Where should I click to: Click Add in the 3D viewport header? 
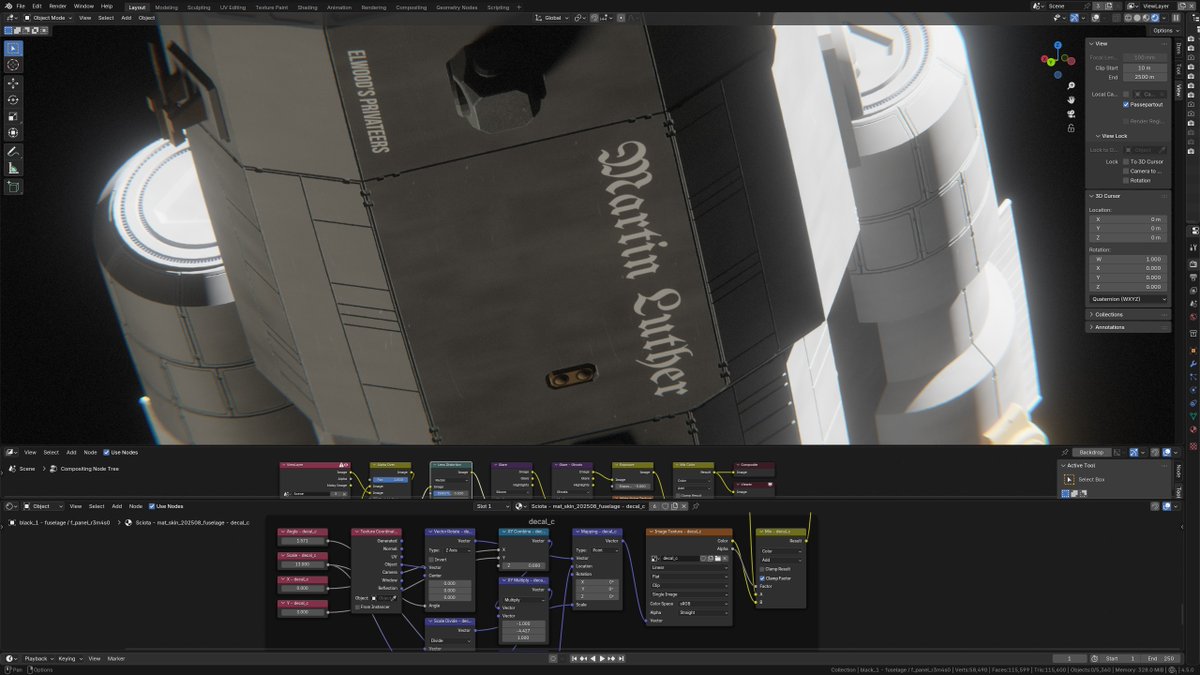pyautogui.click(x=126, y=18)
